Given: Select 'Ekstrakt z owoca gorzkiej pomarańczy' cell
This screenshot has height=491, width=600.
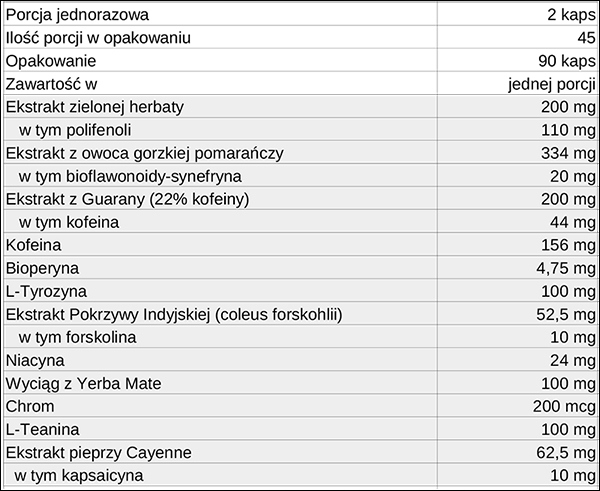Looking at the screenshot, I should (145, 153).
